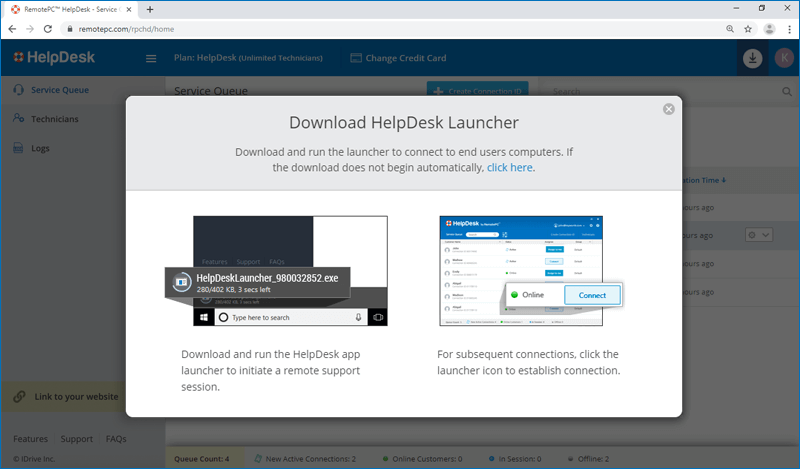800x469 pixels.
Task: Click the download launcher icon in header
Action: click(752, 58)
